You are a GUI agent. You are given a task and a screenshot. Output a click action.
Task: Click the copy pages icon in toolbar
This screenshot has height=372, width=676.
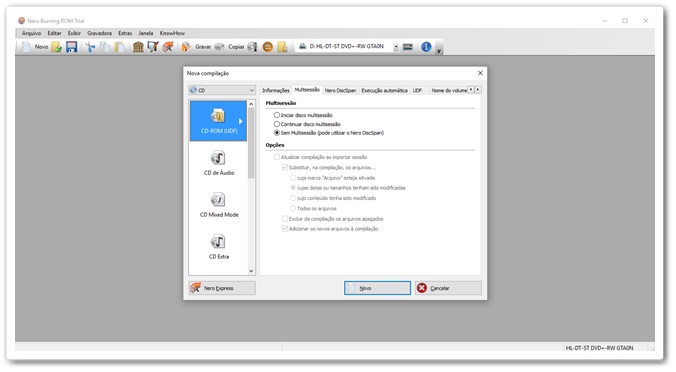coord(105,47)
